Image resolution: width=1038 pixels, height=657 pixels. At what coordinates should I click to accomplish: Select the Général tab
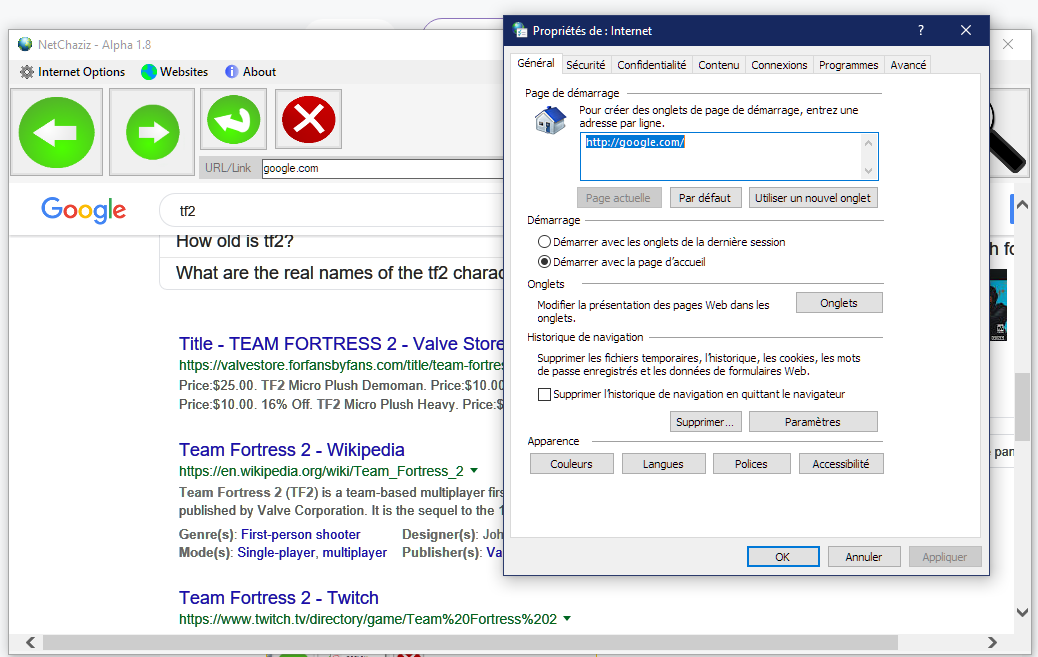coord(536,63)
